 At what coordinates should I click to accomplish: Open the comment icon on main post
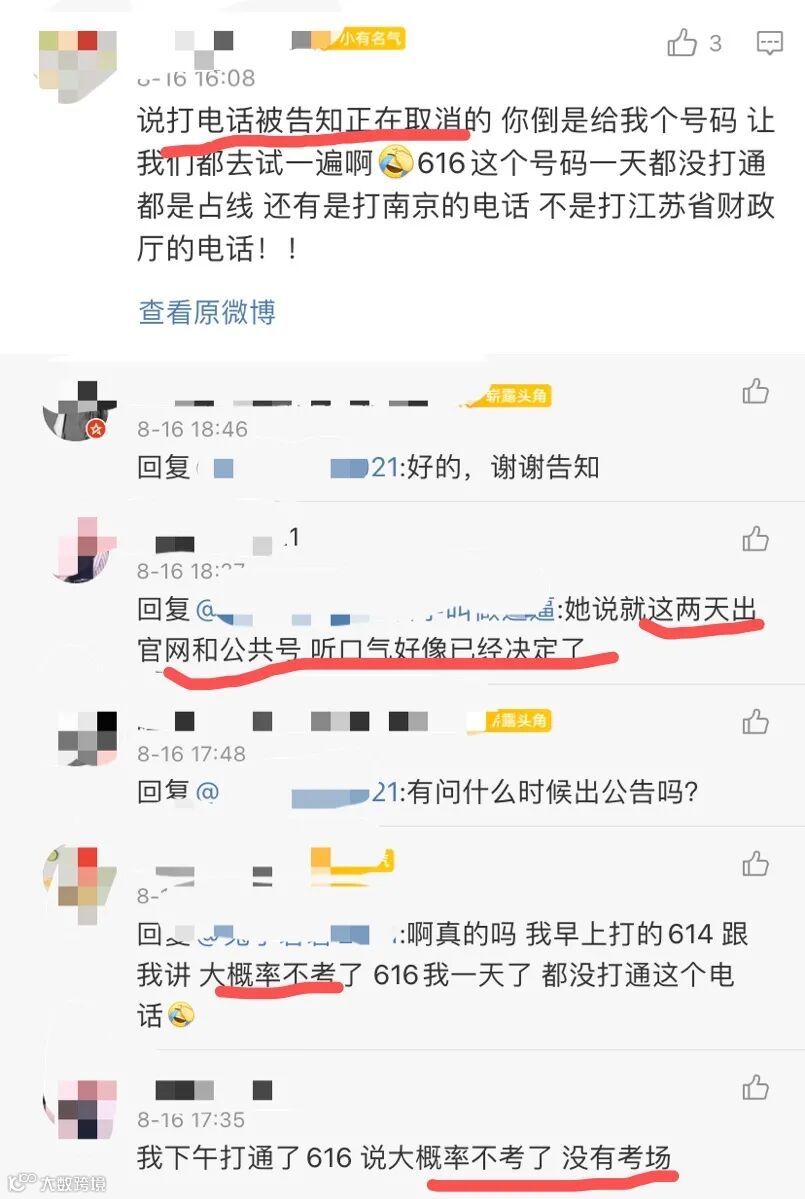click(x=769, y=44)
